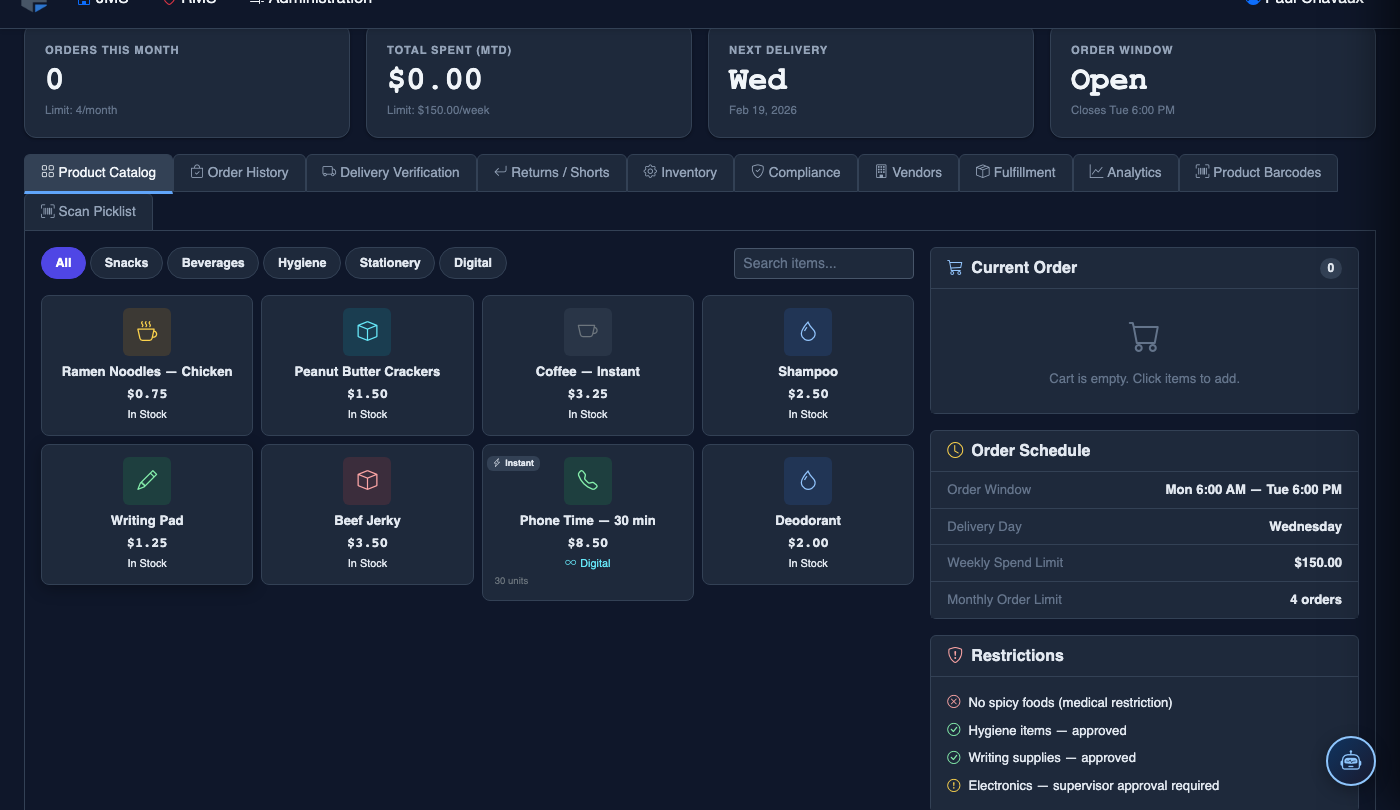Click the "Closes Tue 6:00 PM" text

coord(1123,110)
